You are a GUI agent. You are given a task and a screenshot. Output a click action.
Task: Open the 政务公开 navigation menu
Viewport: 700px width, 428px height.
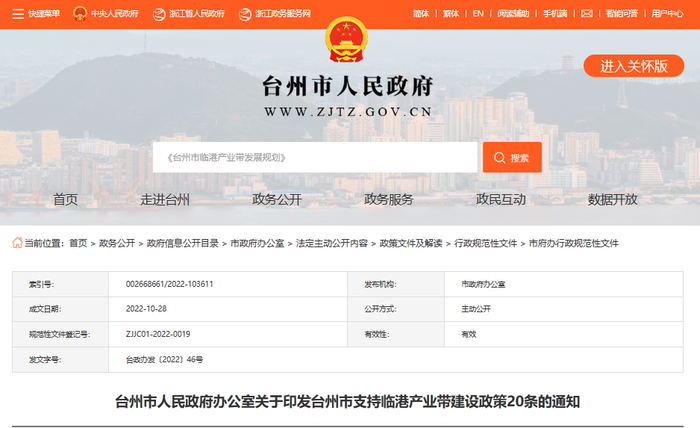(277, 199)
